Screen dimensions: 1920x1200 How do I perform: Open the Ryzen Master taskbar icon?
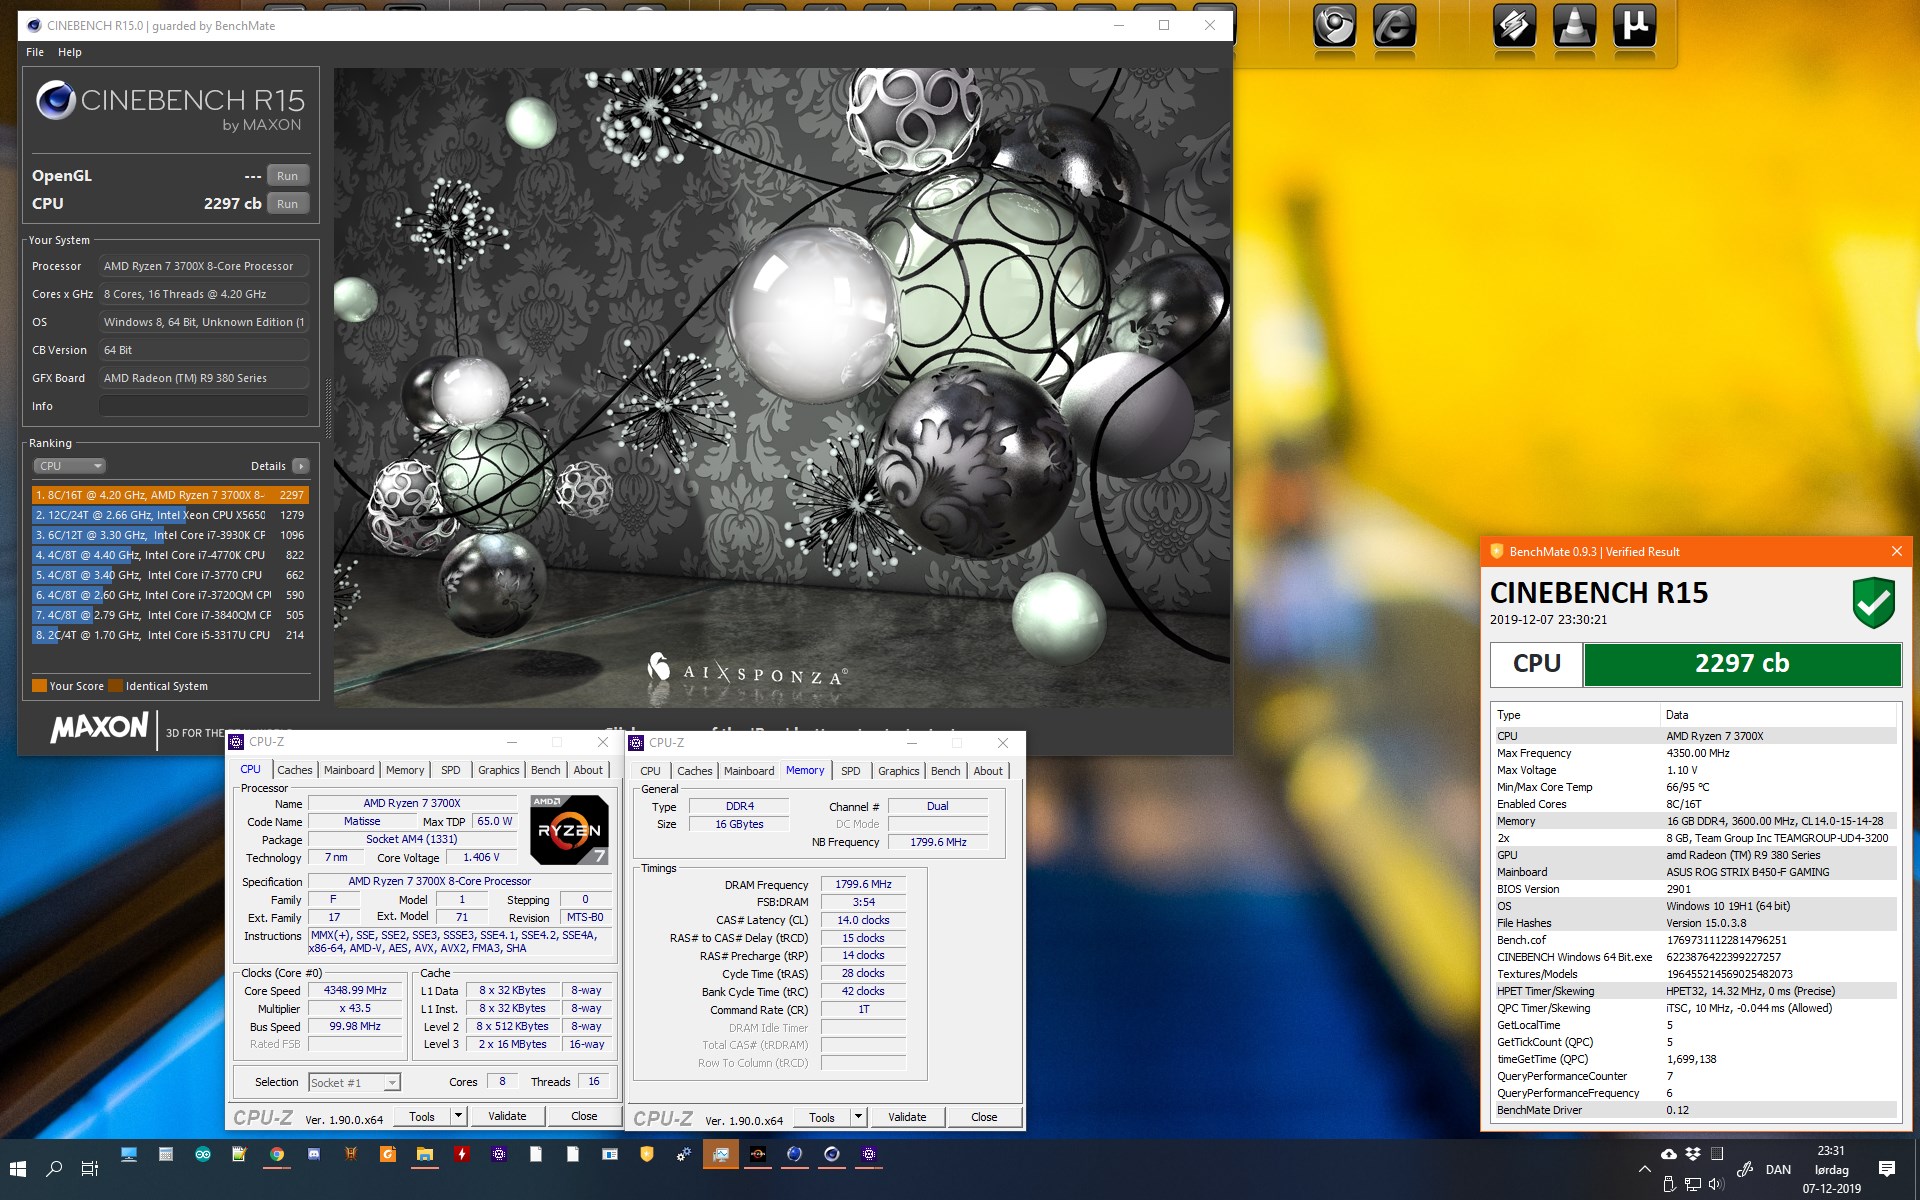click(758, 1154)
